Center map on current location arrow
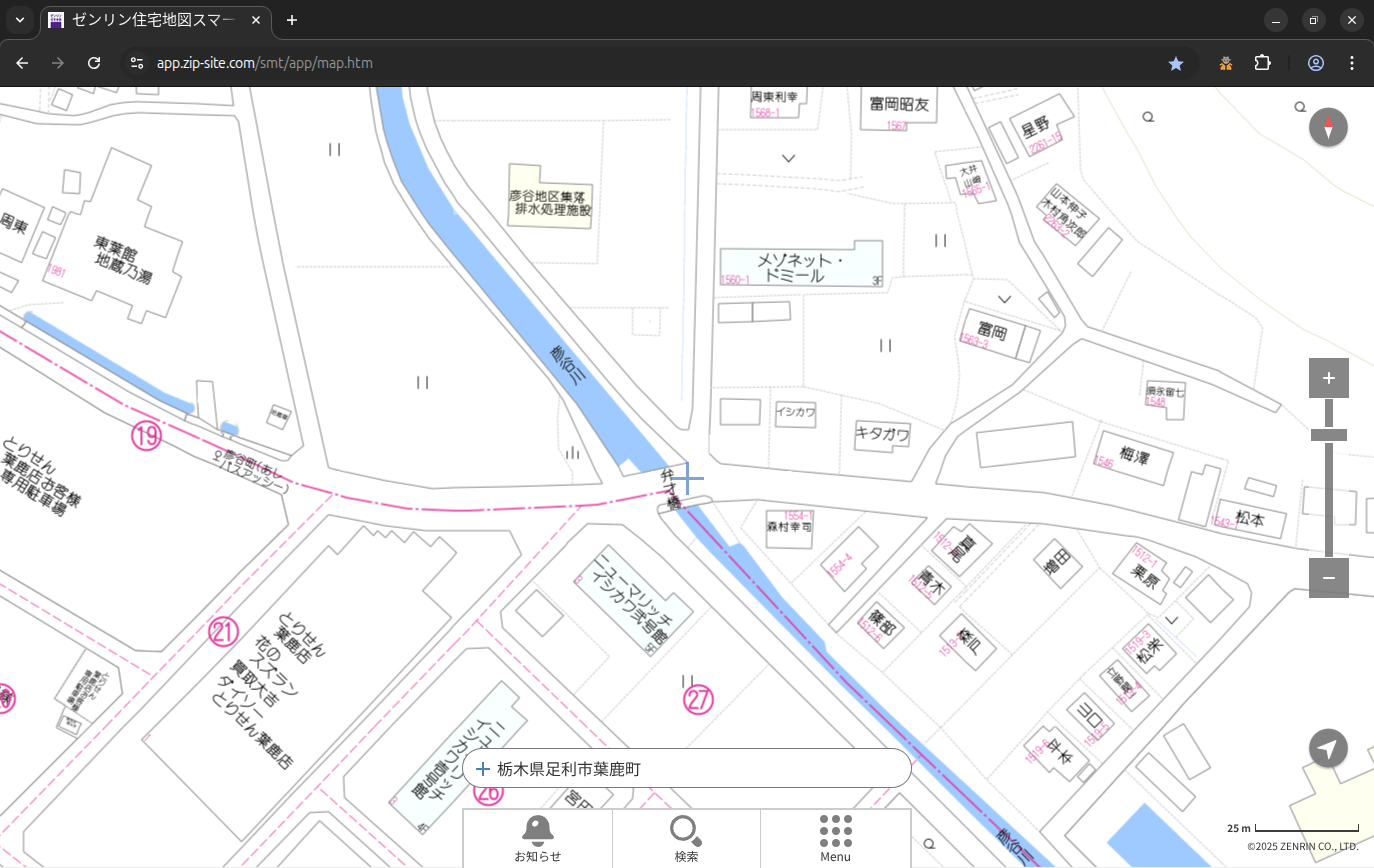This screenshot has width=1374, height=868. tap(1328, 748)
